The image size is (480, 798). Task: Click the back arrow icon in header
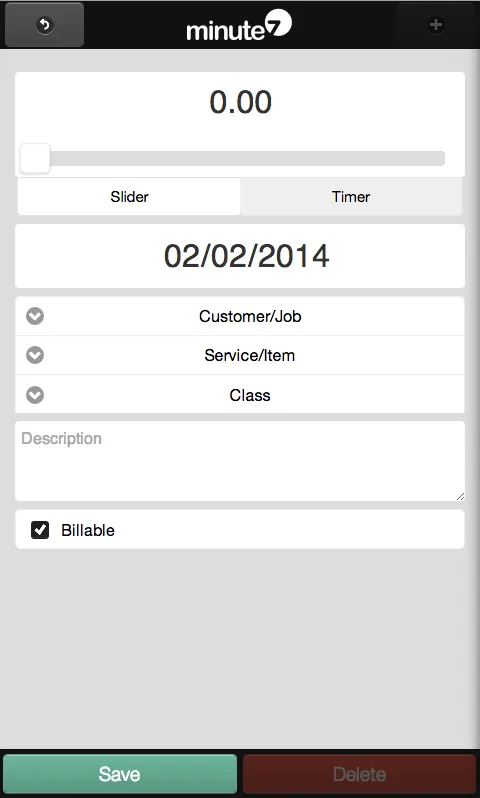pos(45,25)
